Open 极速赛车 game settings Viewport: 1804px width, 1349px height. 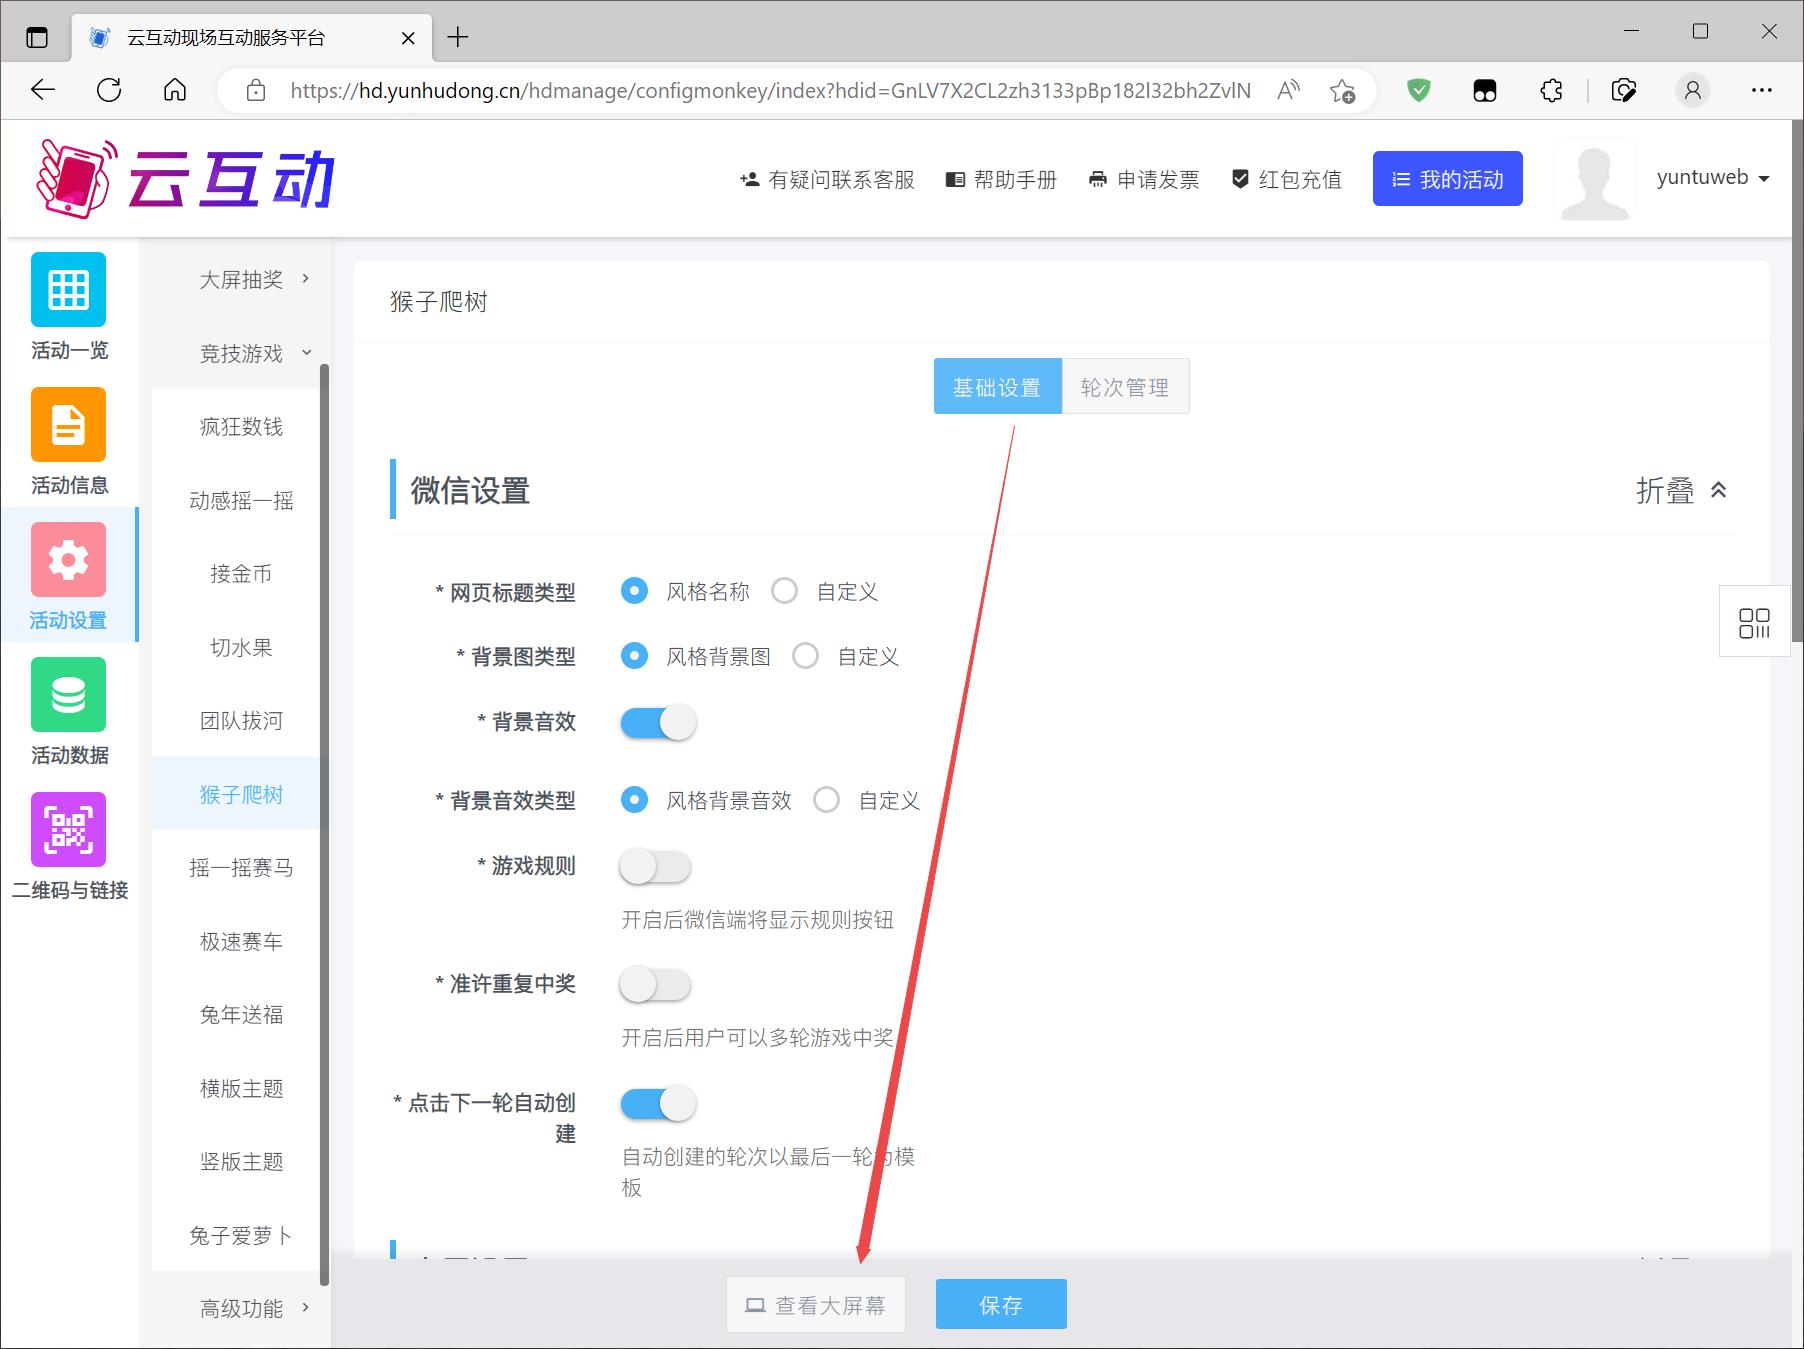[x=241, y=941]
